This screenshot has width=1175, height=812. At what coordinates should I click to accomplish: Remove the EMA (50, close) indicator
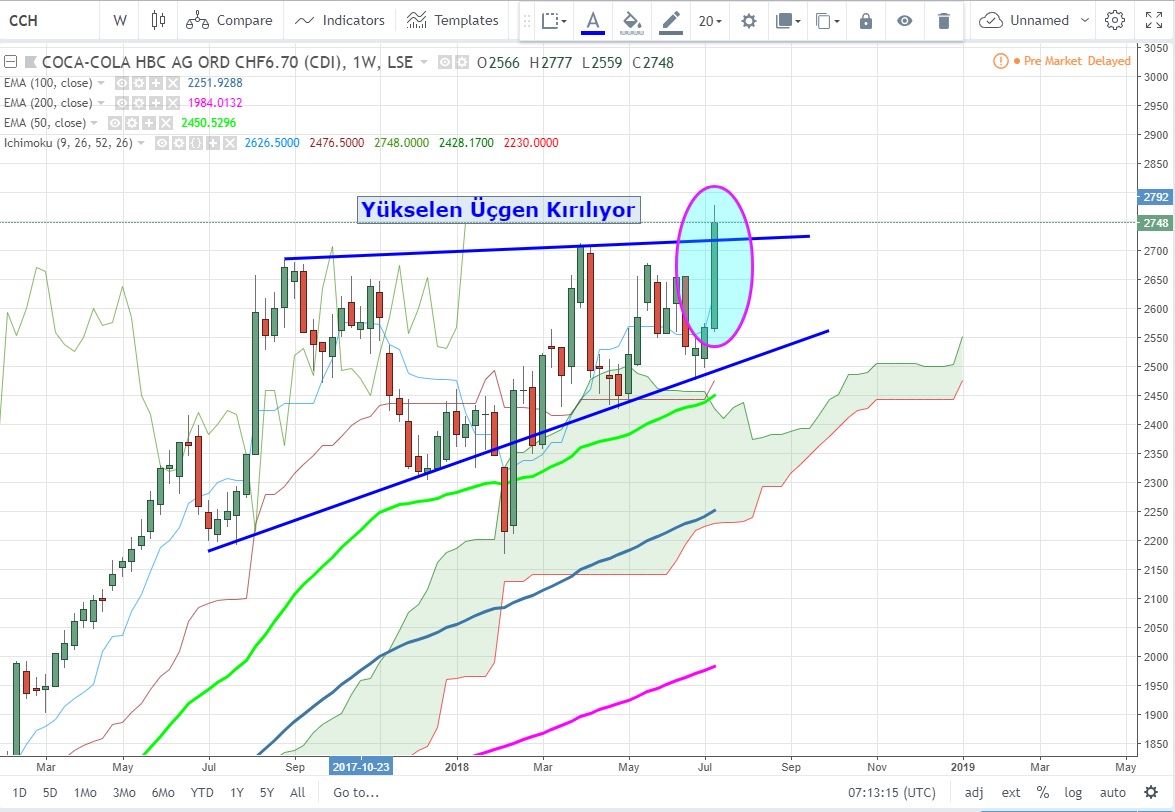[166, 123]
